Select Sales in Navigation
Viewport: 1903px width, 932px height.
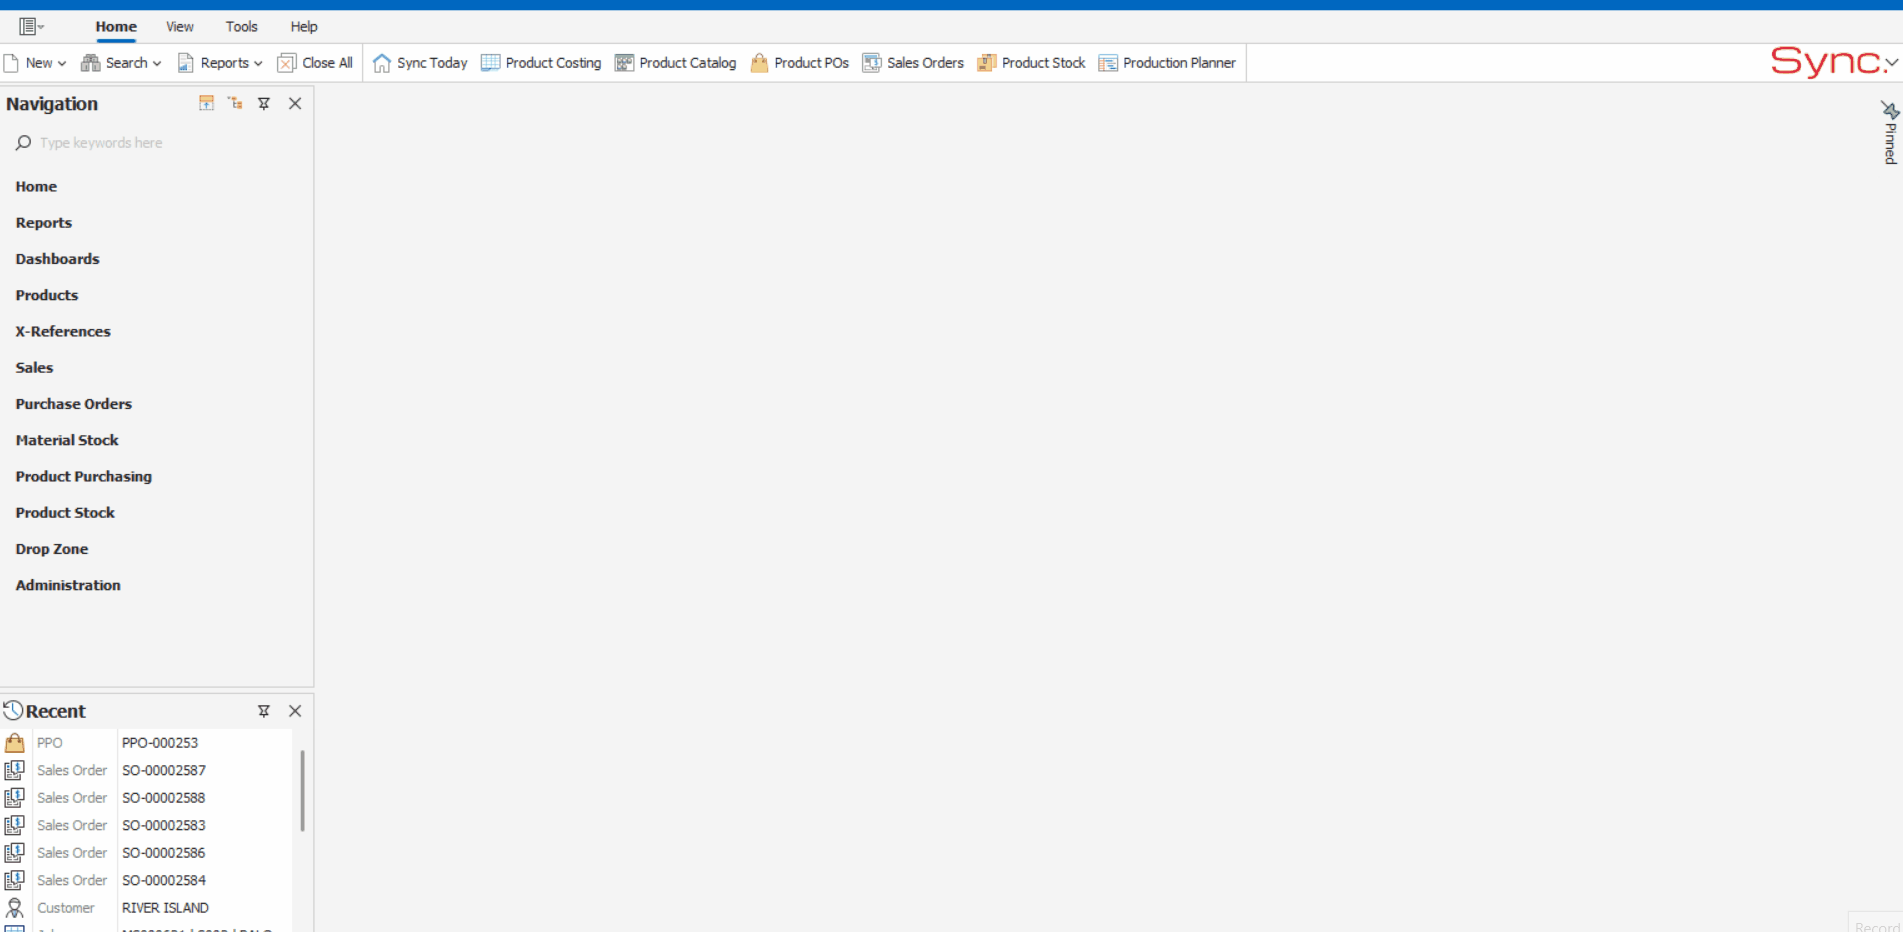[x=34, y=368]
